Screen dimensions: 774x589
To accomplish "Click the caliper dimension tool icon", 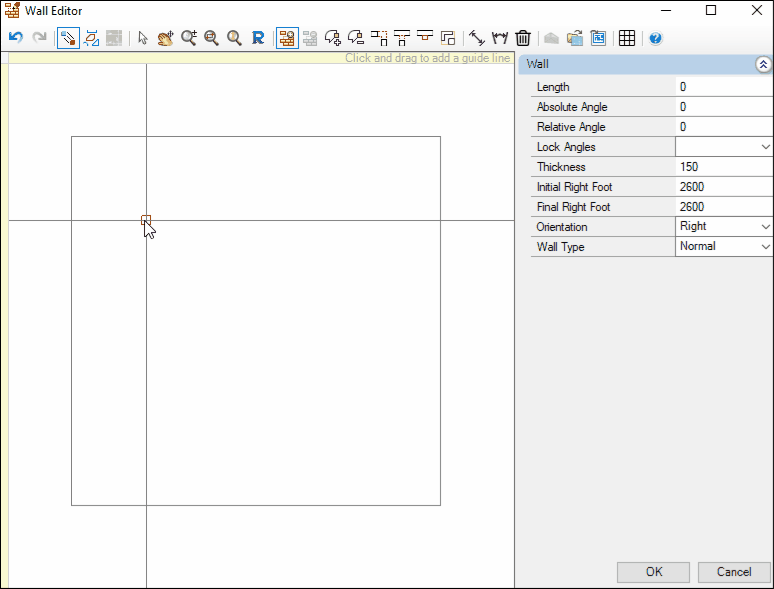I will coord(500,38).
